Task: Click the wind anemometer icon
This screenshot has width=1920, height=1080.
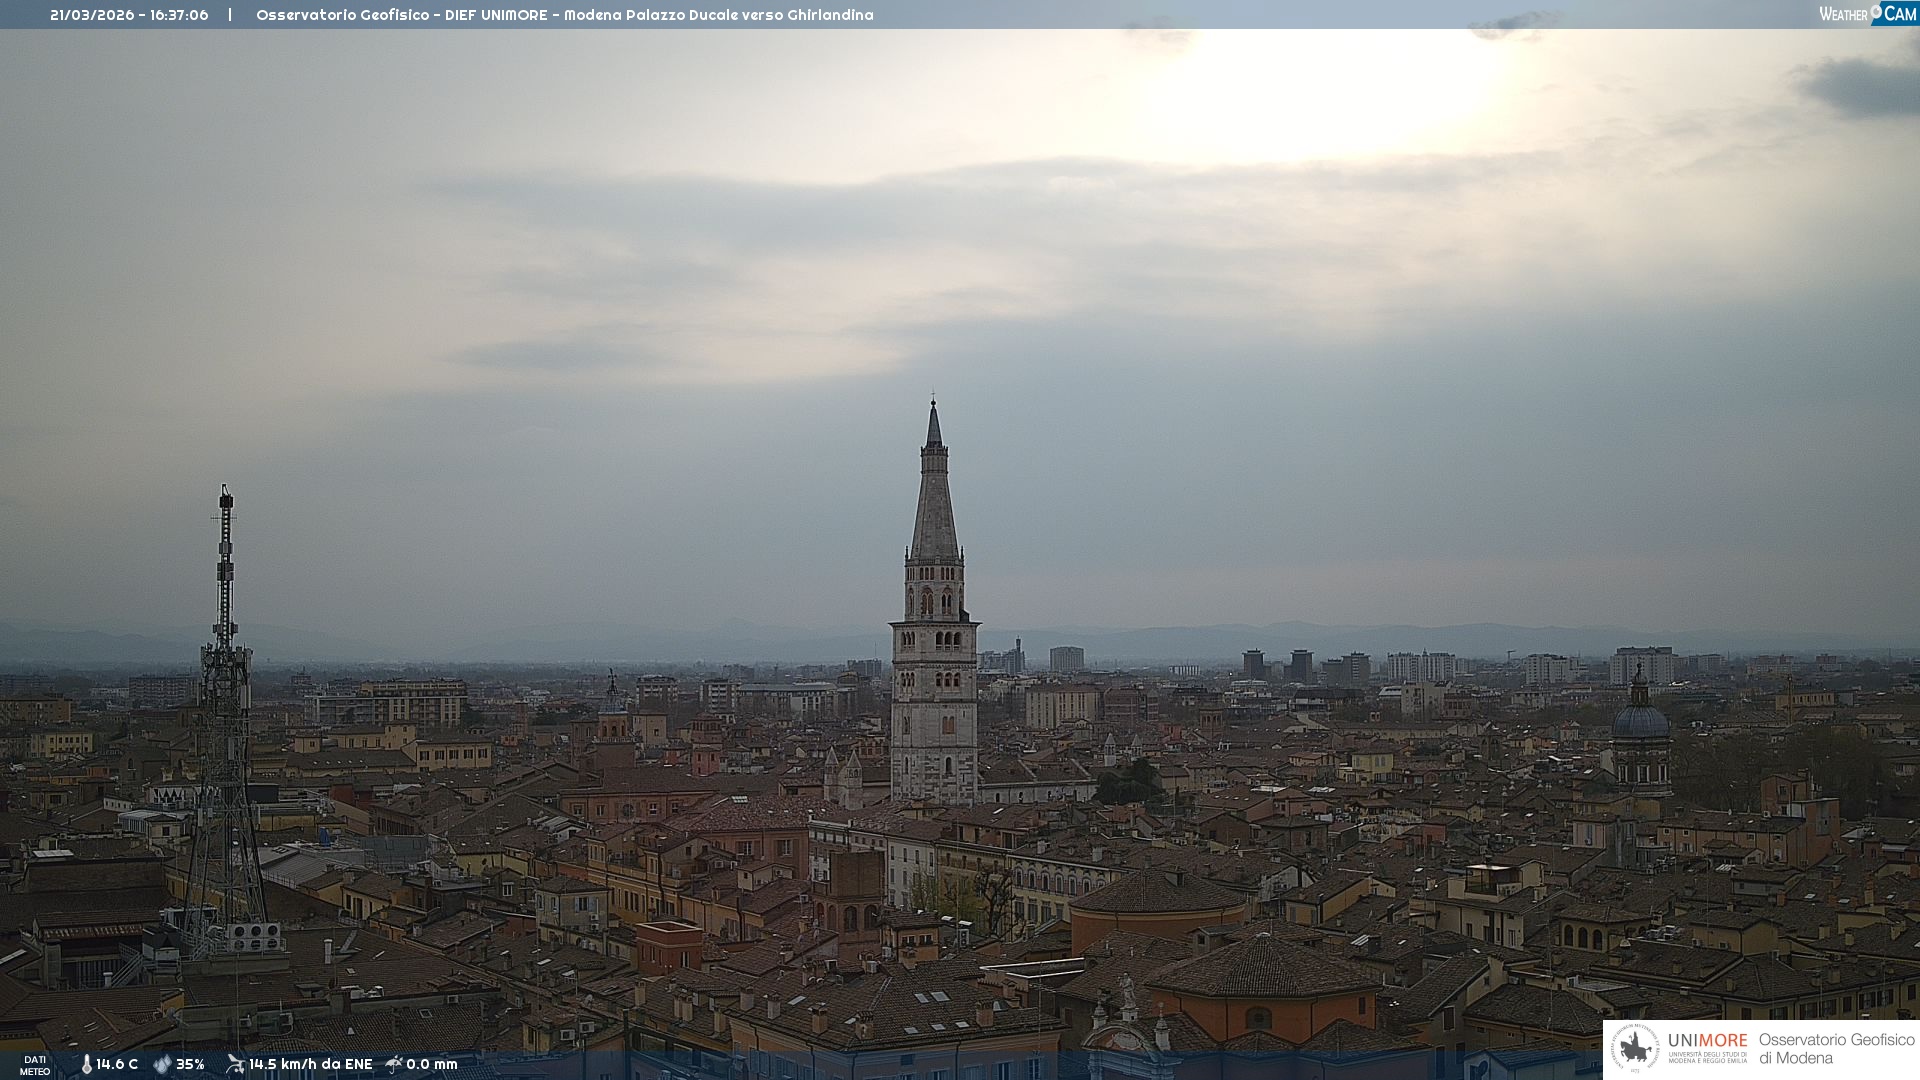Action: coord(235,1064)
